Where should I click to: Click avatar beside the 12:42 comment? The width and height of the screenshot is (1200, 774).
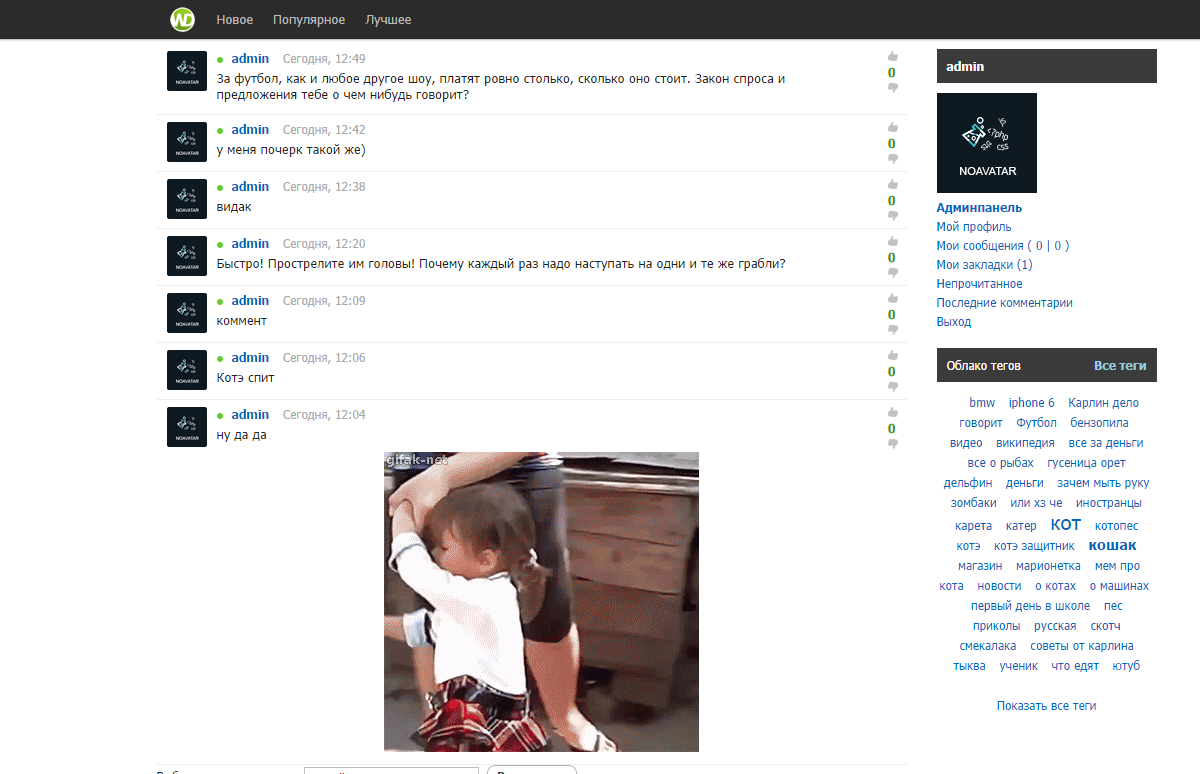click(x=187, y=142)
